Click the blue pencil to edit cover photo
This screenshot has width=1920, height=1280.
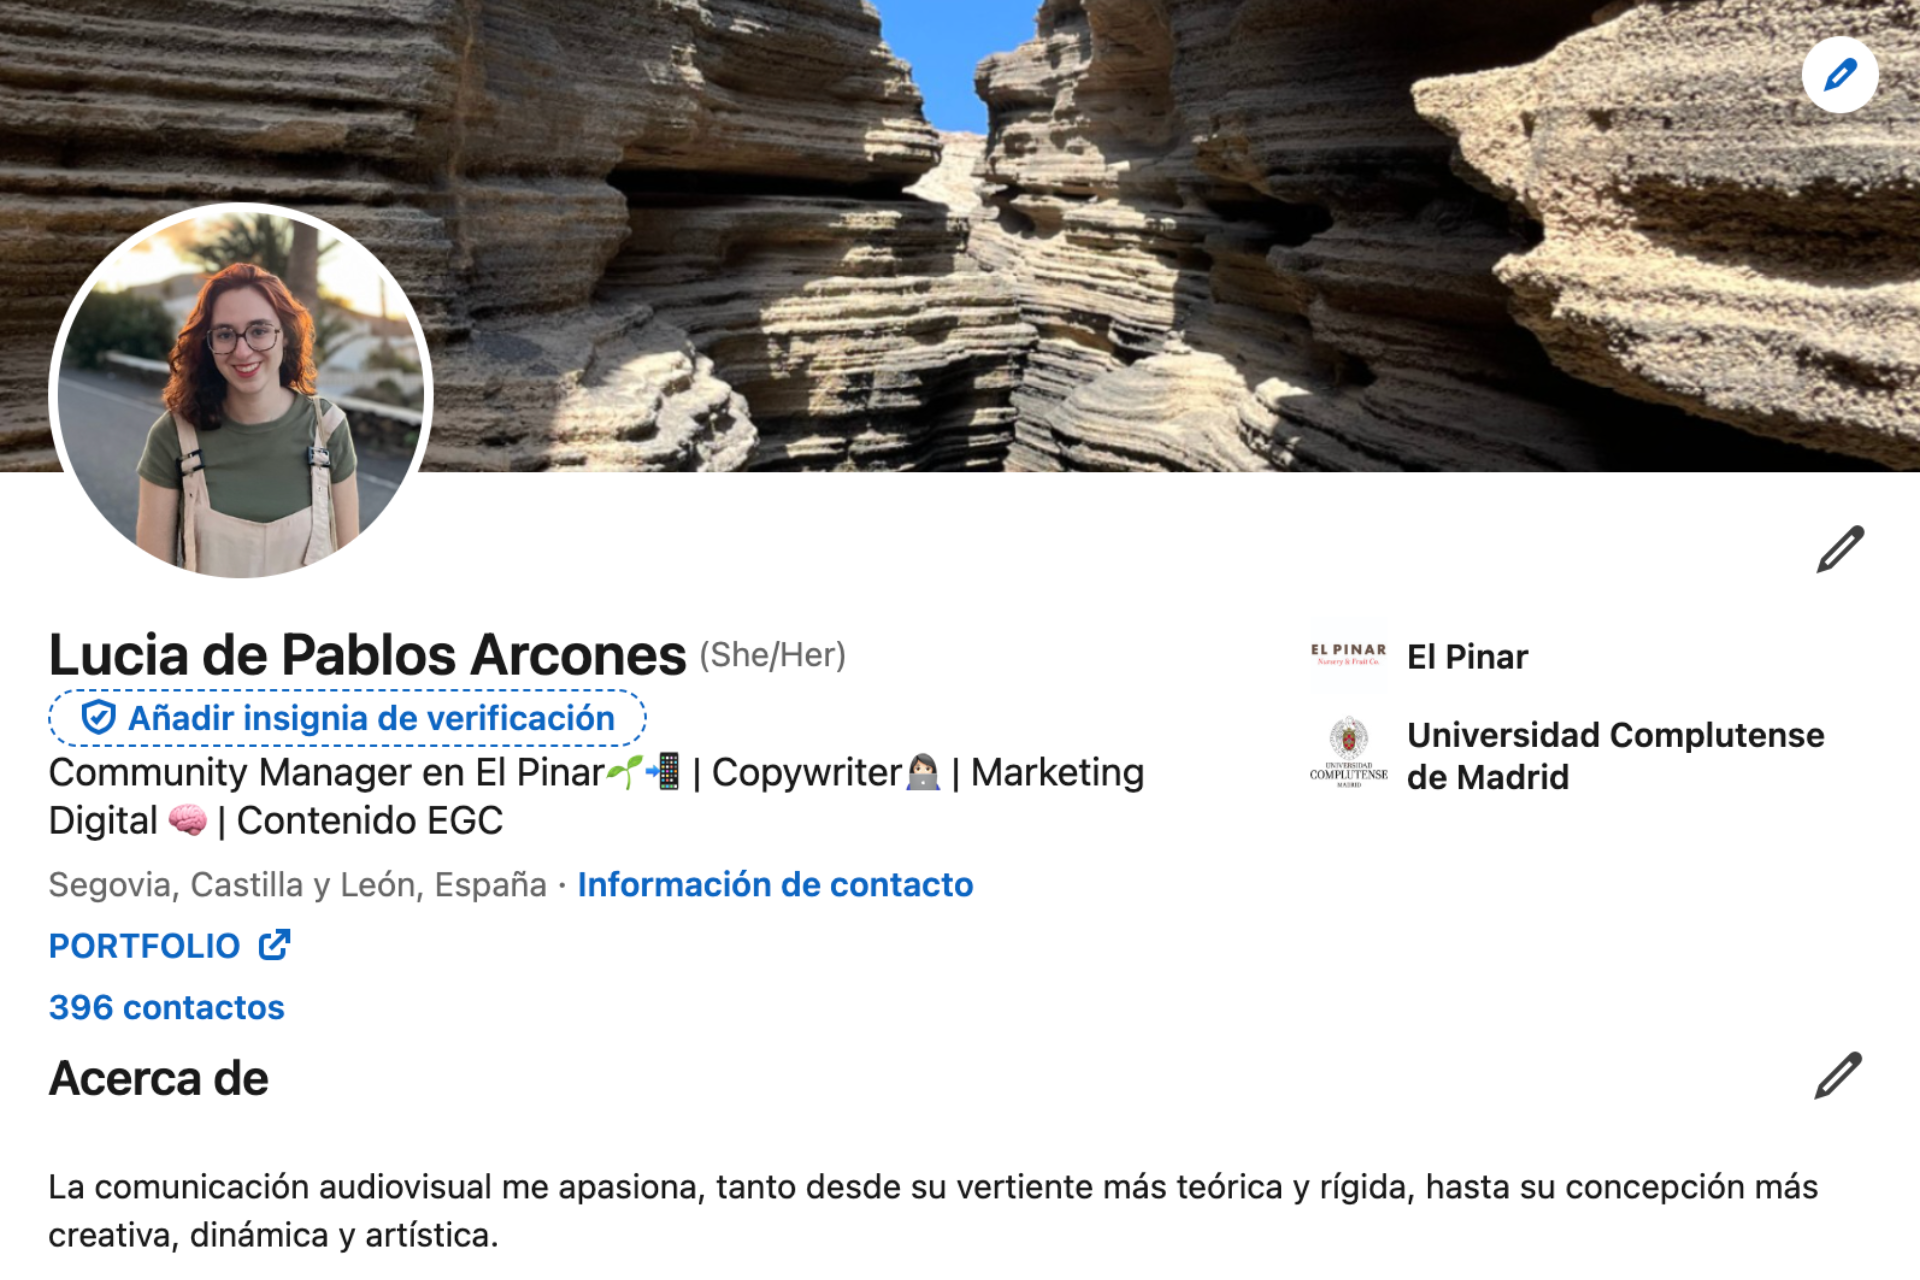[x=1840, y=75]
